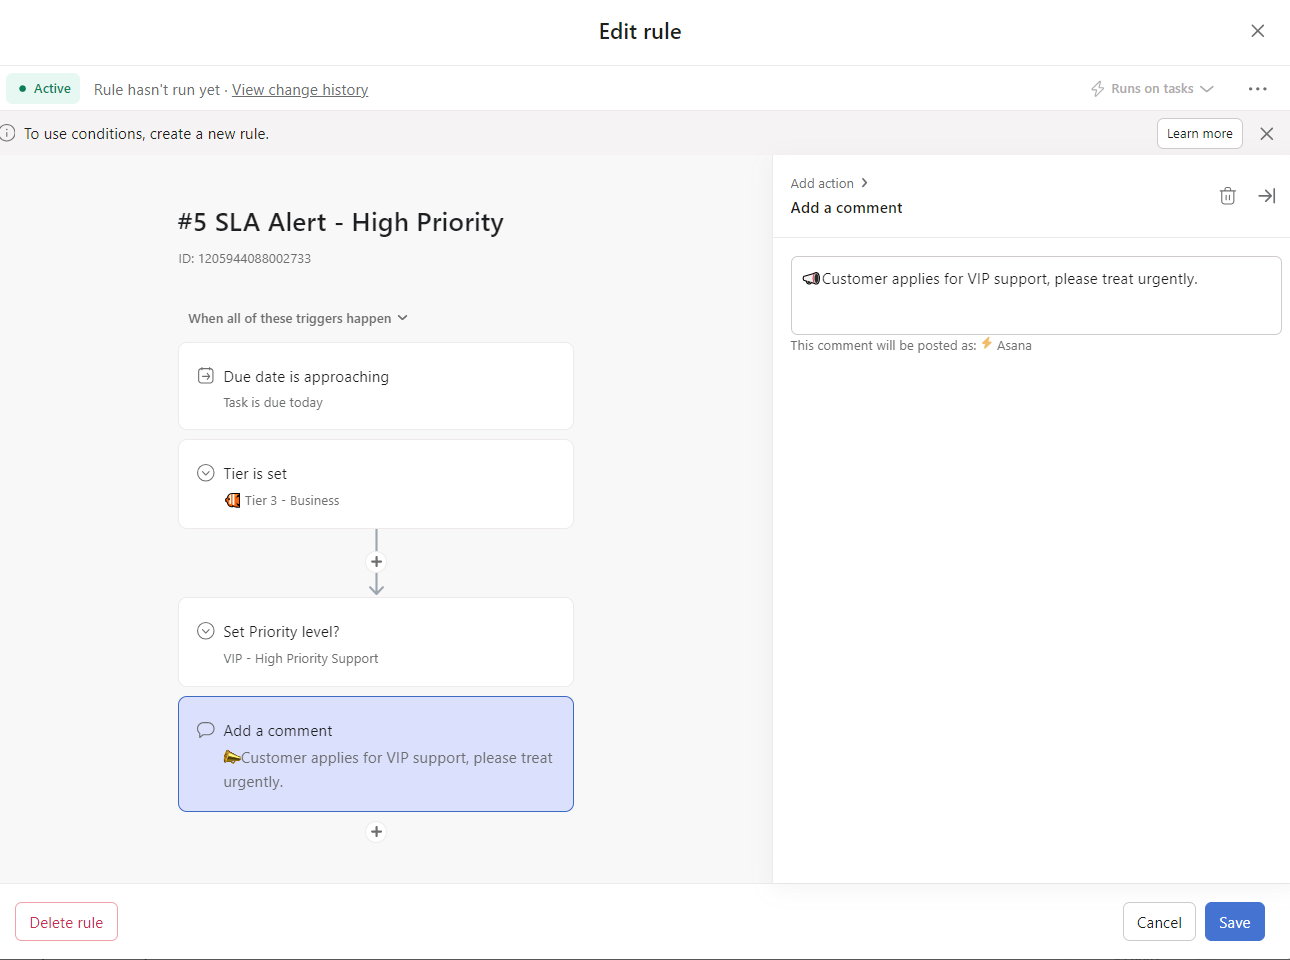Viewport: 1290px width, 960px height.
Task: Dismiss the conditions banner
Action: [x=1266, y=133]
